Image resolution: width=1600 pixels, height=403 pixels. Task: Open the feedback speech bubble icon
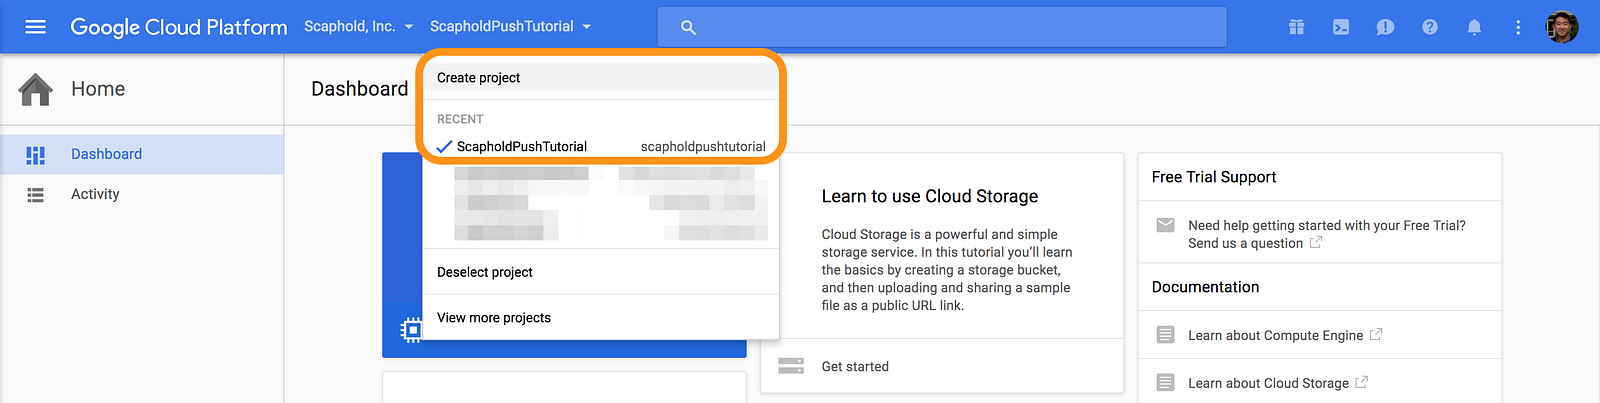tap(1385, 27)
